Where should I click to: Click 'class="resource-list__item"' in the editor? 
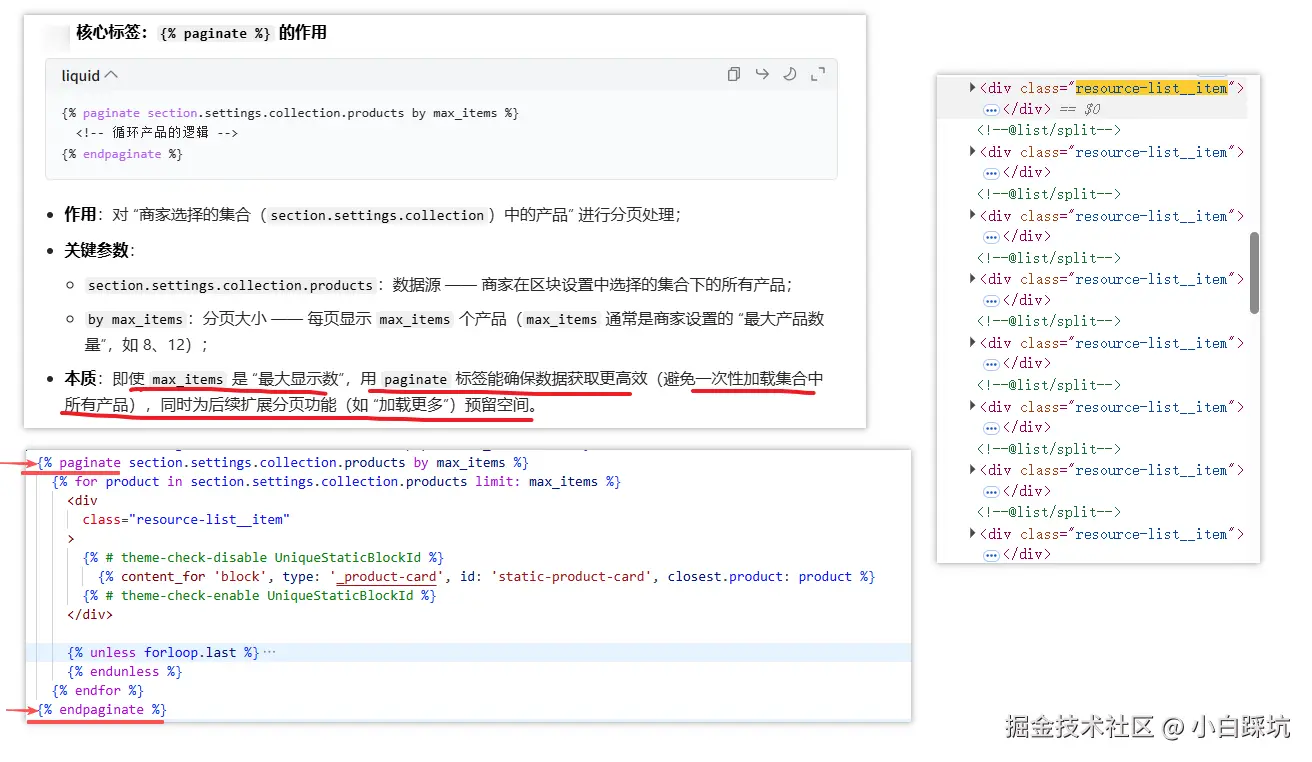tap(186, 520)
